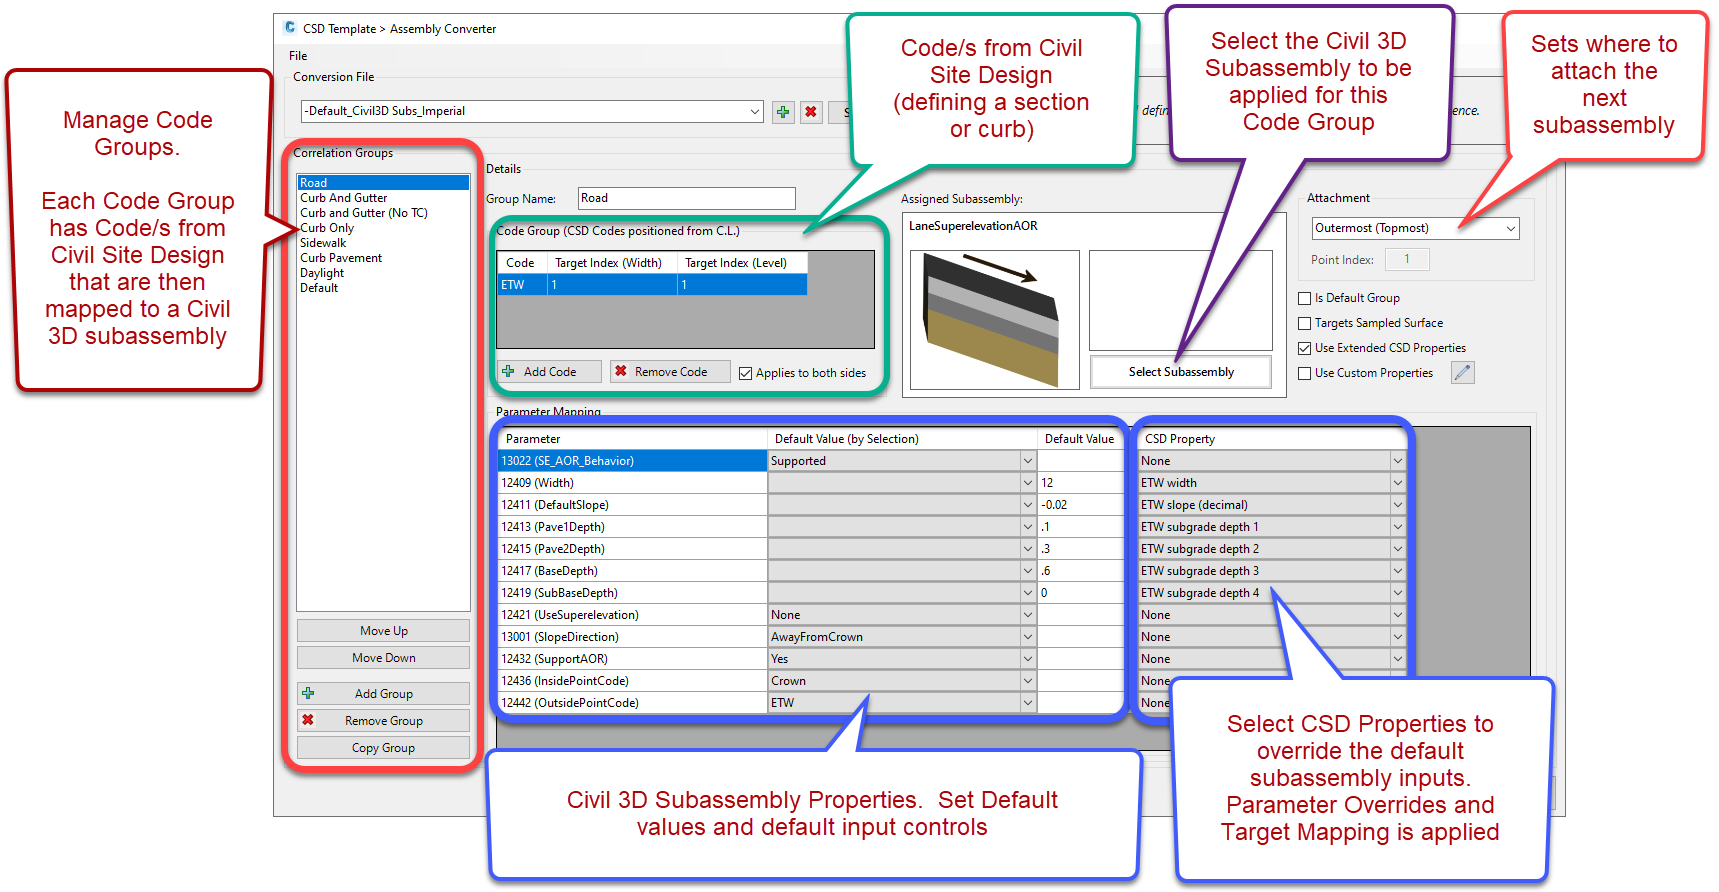Click the Target Index (Level) column header
1719x892 pixels.
click(x=742, y=263)
